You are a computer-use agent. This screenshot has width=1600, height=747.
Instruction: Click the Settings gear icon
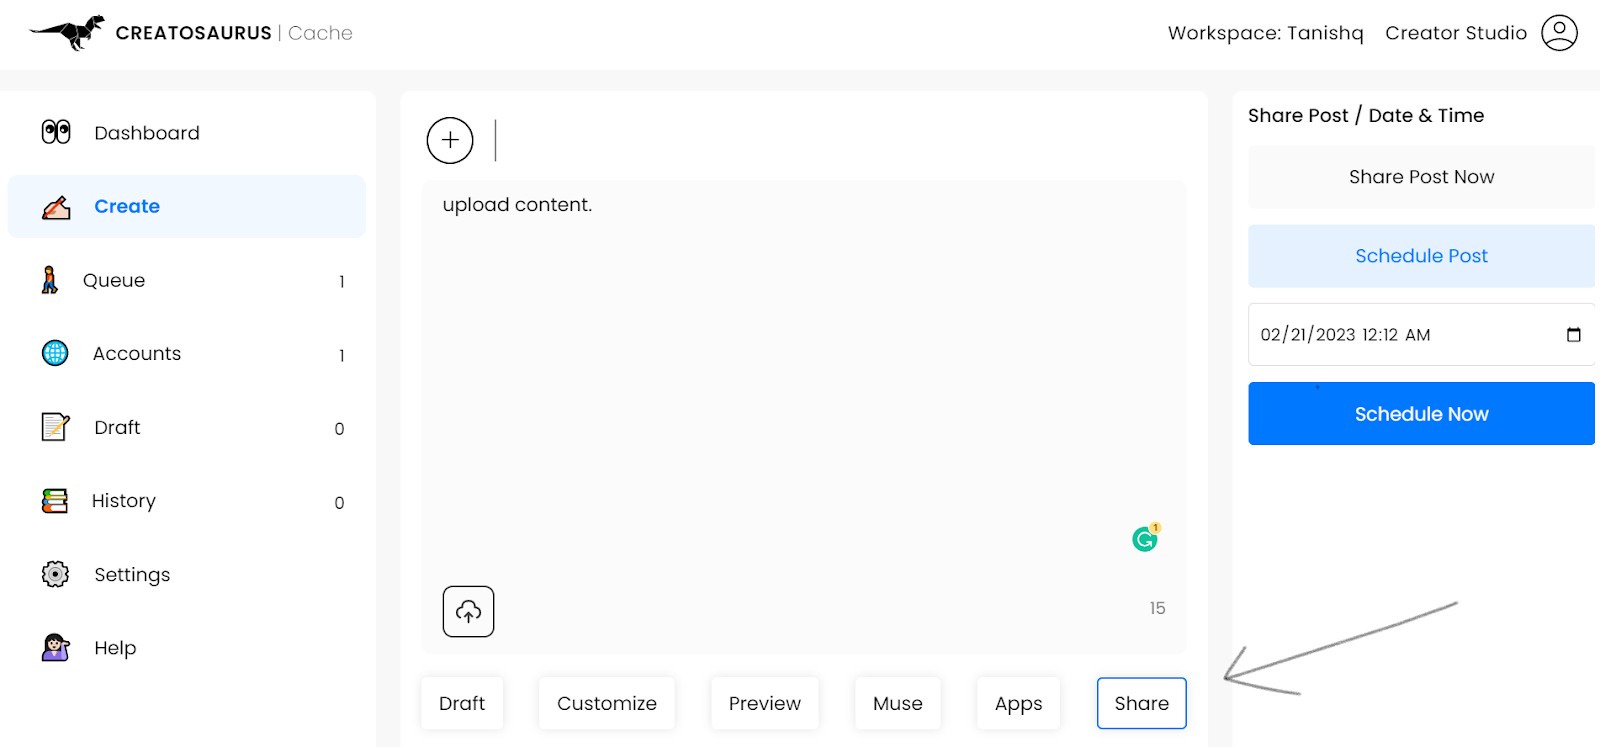[x=55, y=574]
